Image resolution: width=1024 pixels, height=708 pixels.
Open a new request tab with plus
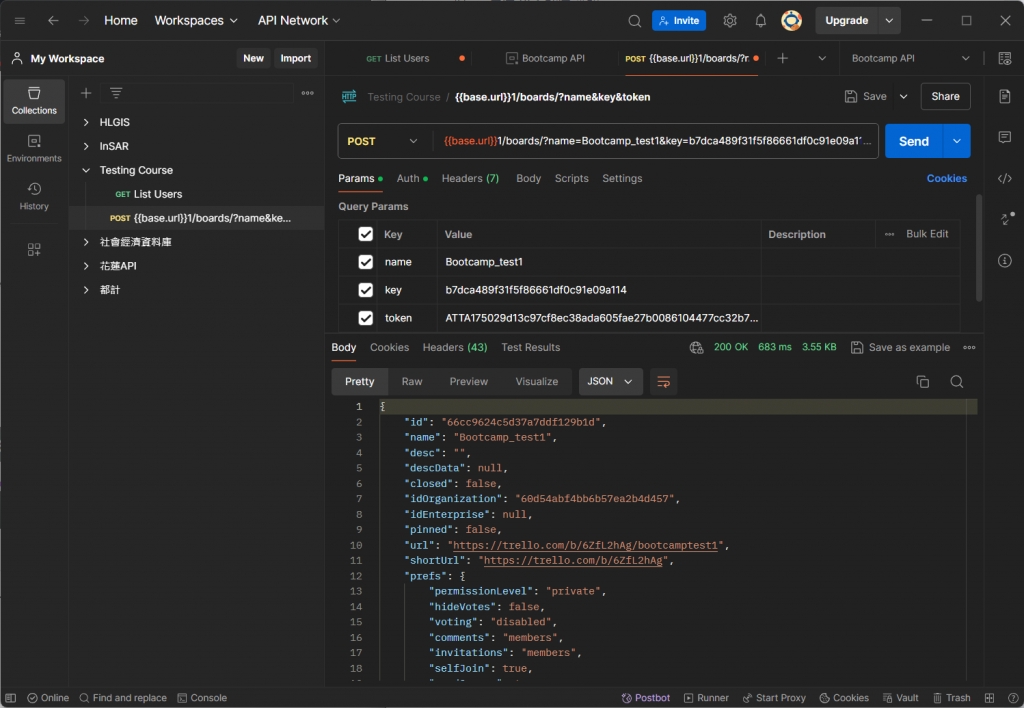(782, 58)
